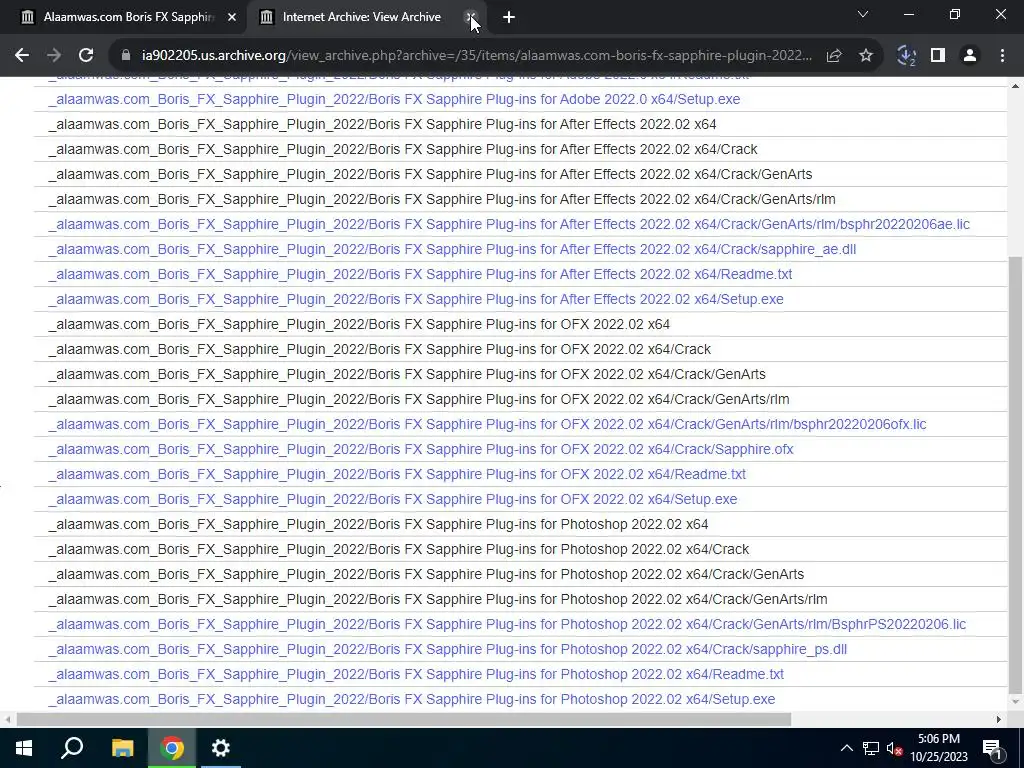
Task: Toggle the browser side panel
Action: tap(938, 56)
